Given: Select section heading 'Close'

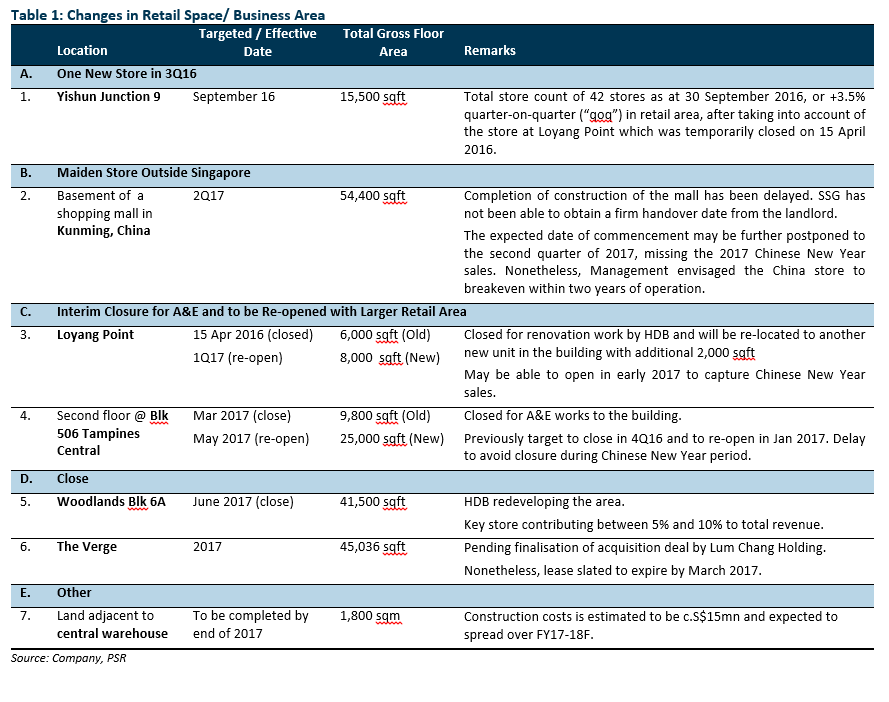Looking at the screenshot, I should tap(73, 479).
